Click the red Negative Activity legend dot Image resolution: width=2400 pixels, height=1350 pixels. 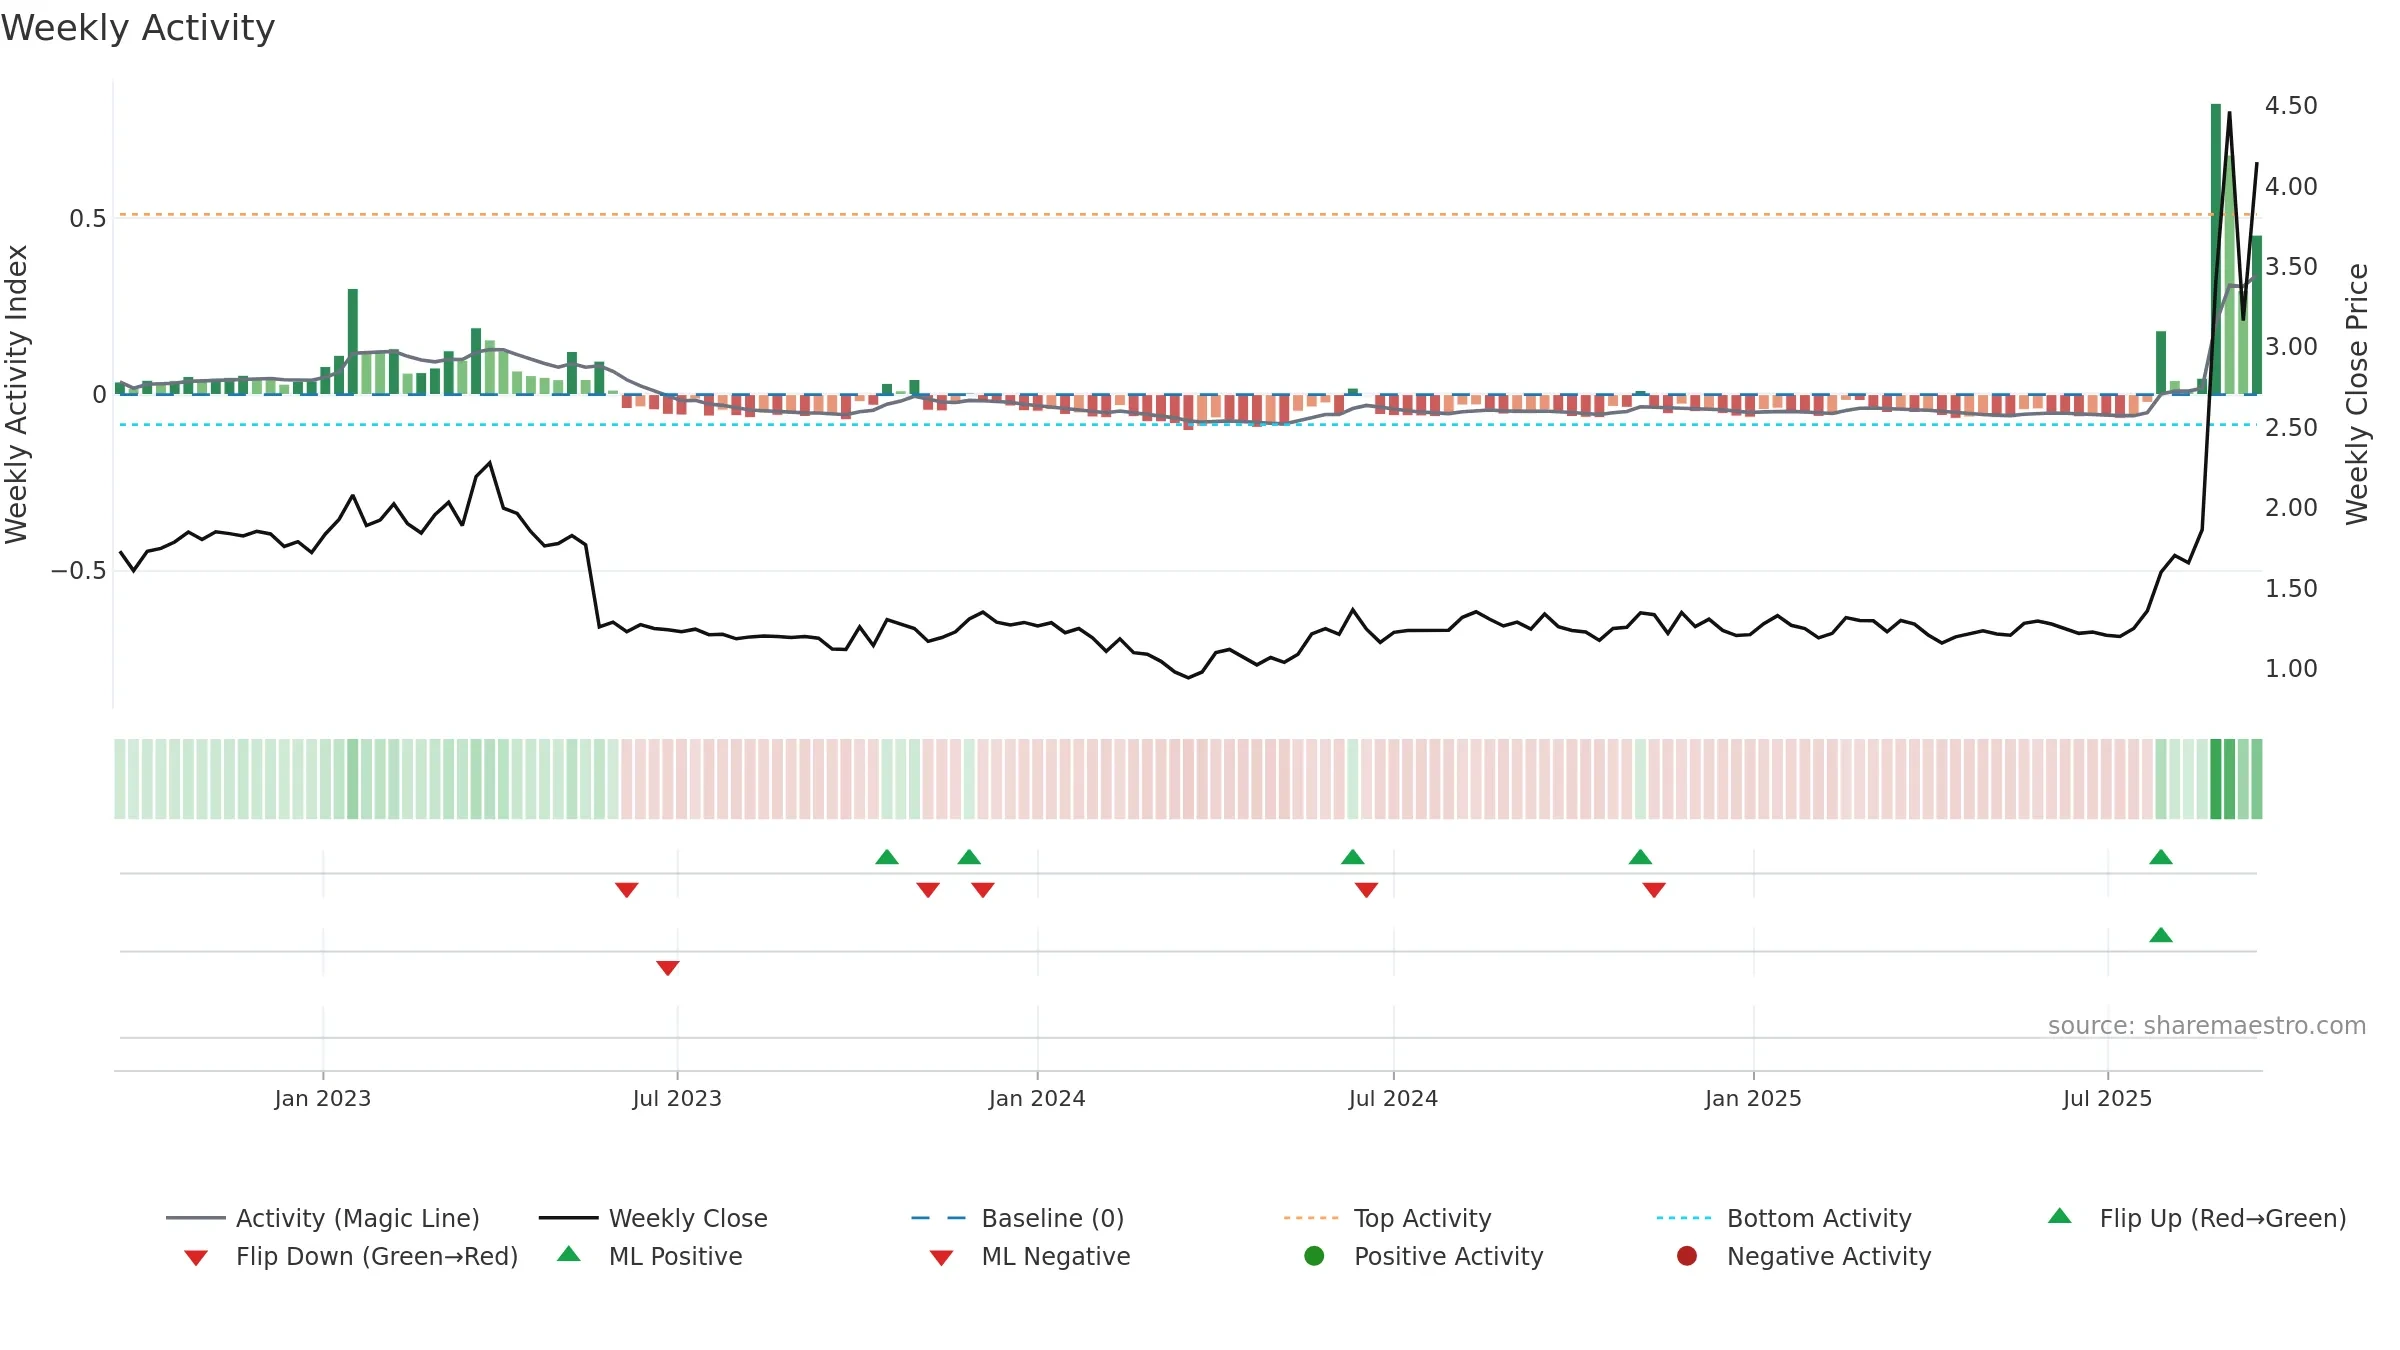tap(1687, 1256)
